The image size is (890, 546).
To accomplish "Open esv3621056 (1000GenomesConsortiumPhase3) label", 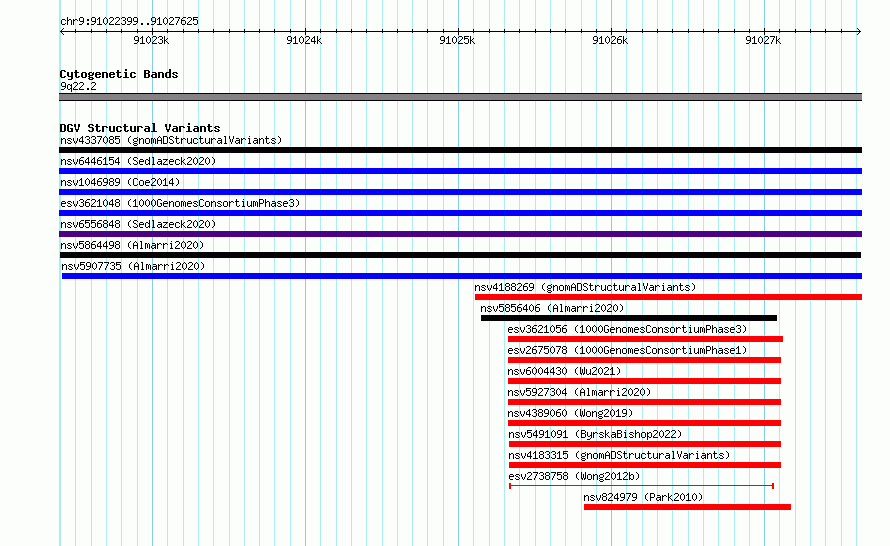I will [x=627, y=329].
